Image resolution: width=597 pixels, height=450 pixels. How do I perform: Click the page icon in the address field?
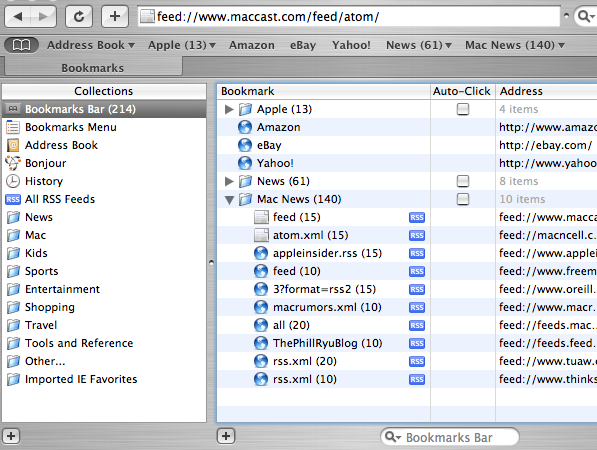[x=147, y=16]
